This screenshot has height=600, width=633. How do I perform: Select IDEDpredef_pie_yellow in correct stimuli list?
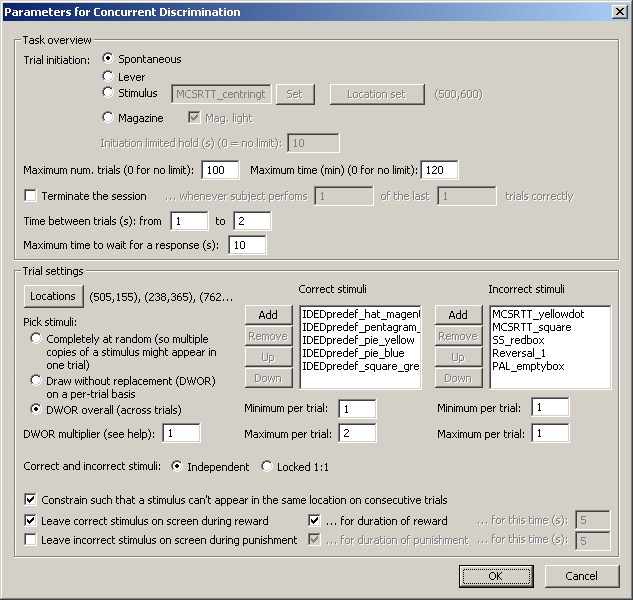tap(358, 341)
